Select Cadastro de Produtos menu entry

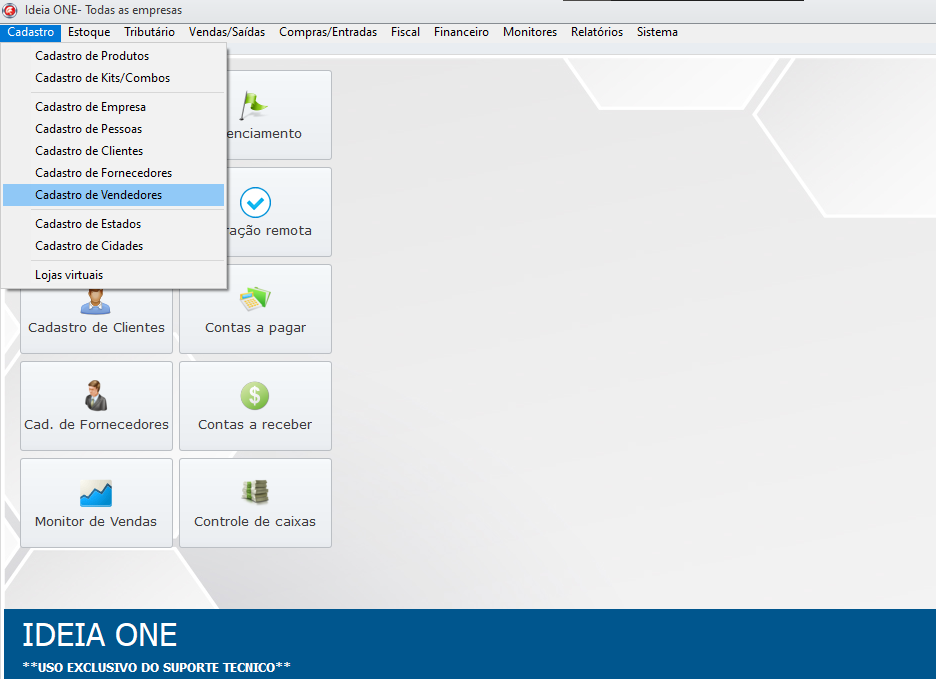click(x=92, y=56)
